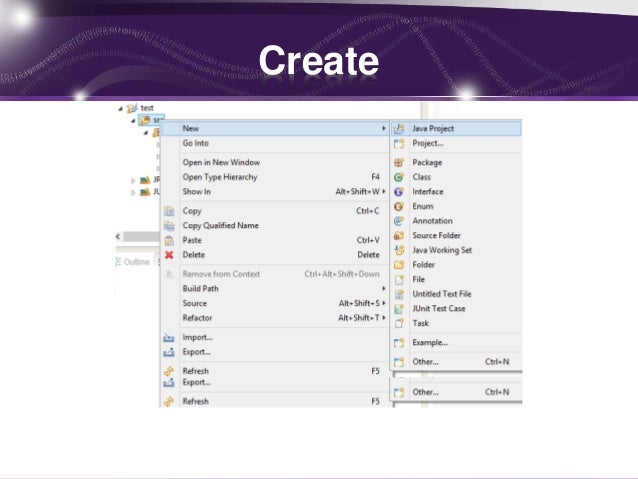This screenshot has height=479, width=638.
Task: Open the Refactor submenu arrow
Action: (384, 317)
